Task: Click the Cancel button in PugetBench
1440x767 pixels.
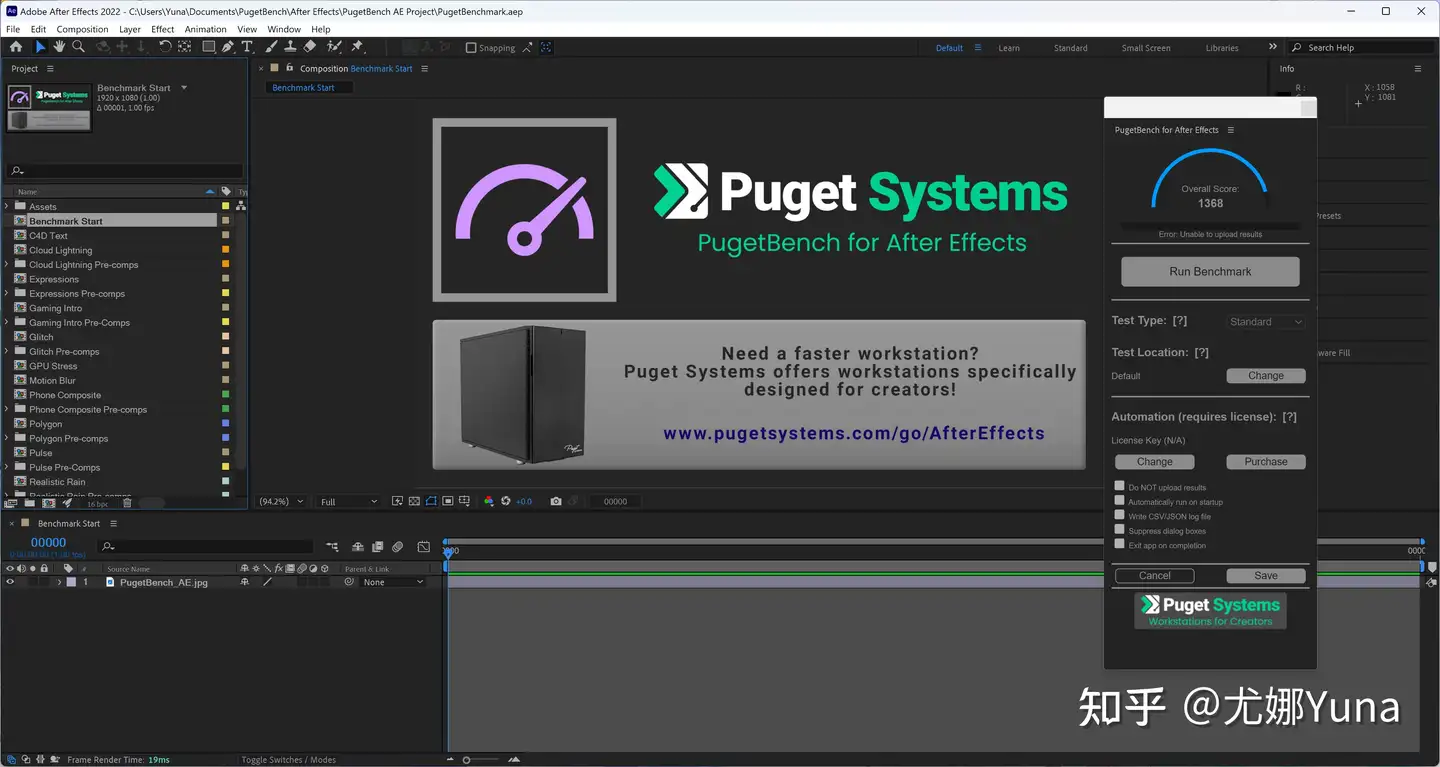Action: [1154, 576]
